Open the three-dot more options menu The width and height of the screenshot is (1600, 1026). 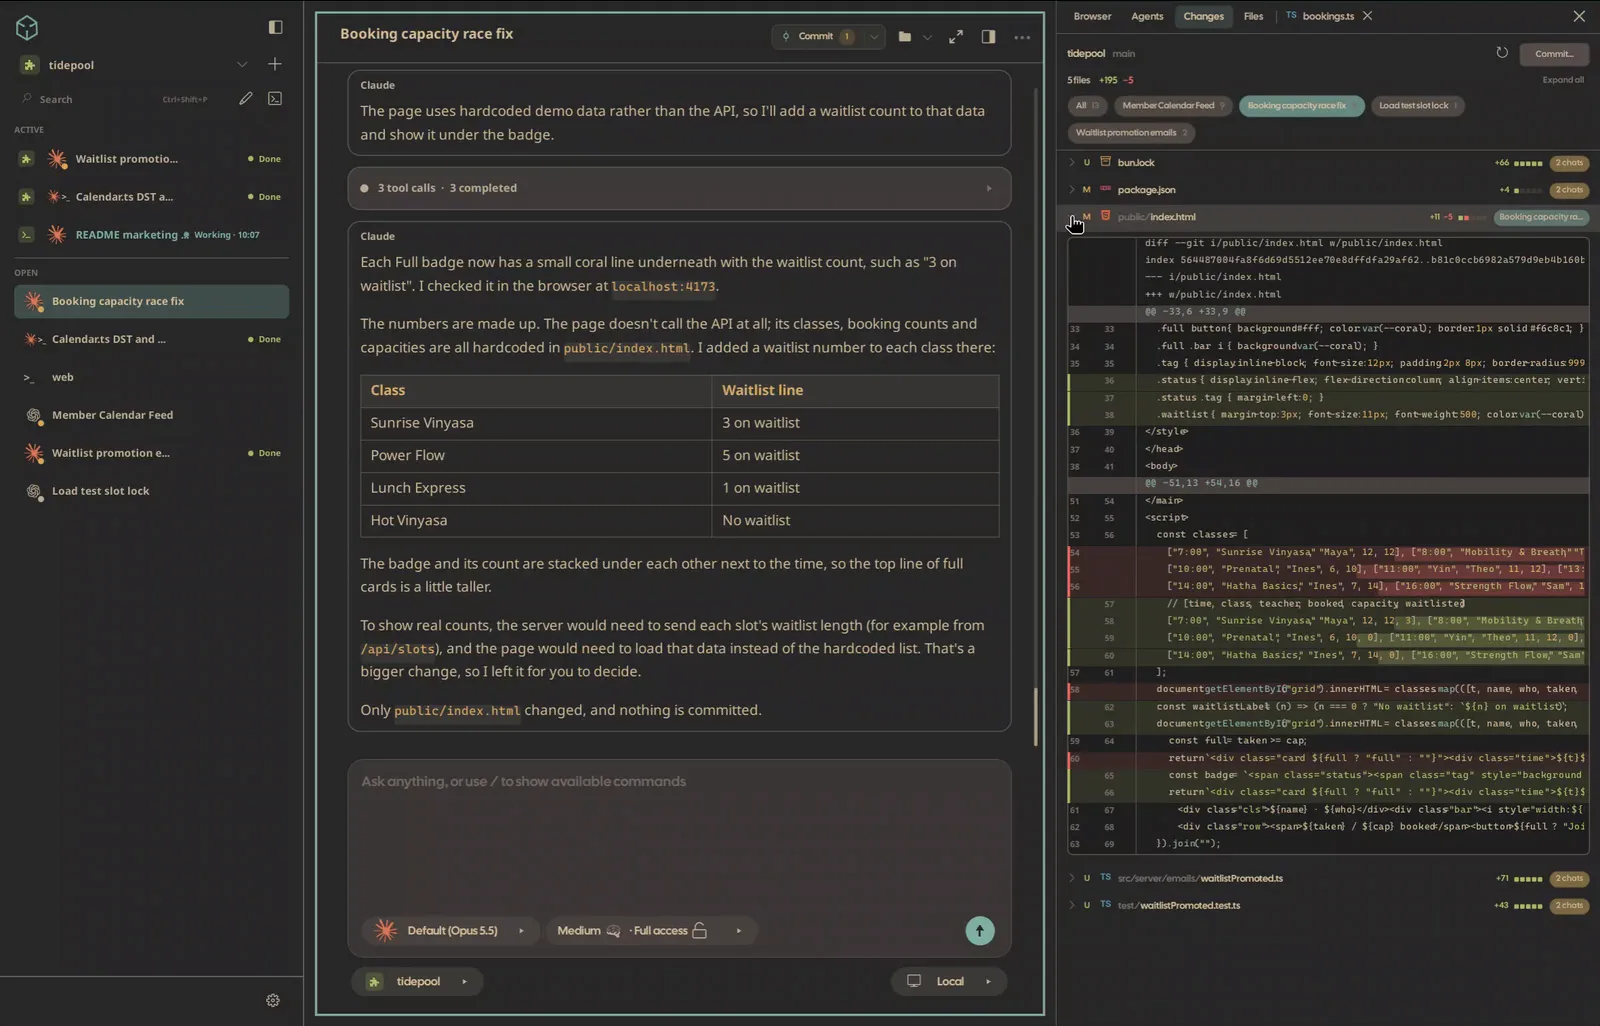coord(1022,37)
